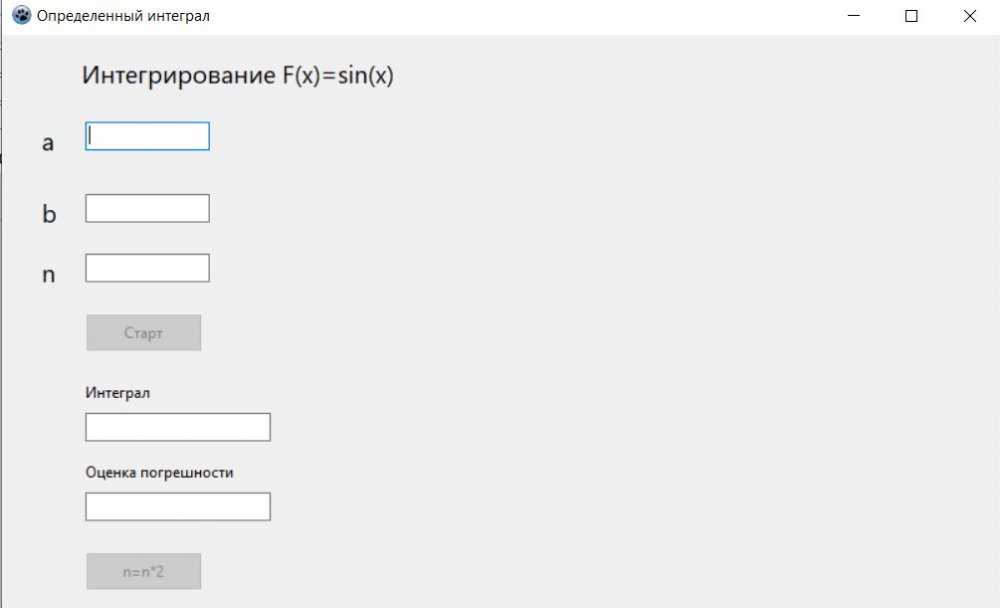Screen dimensions: 1000x608
Task: Click the heading Интегрирование F(x)=sin(x)
Action: point(238,76)
